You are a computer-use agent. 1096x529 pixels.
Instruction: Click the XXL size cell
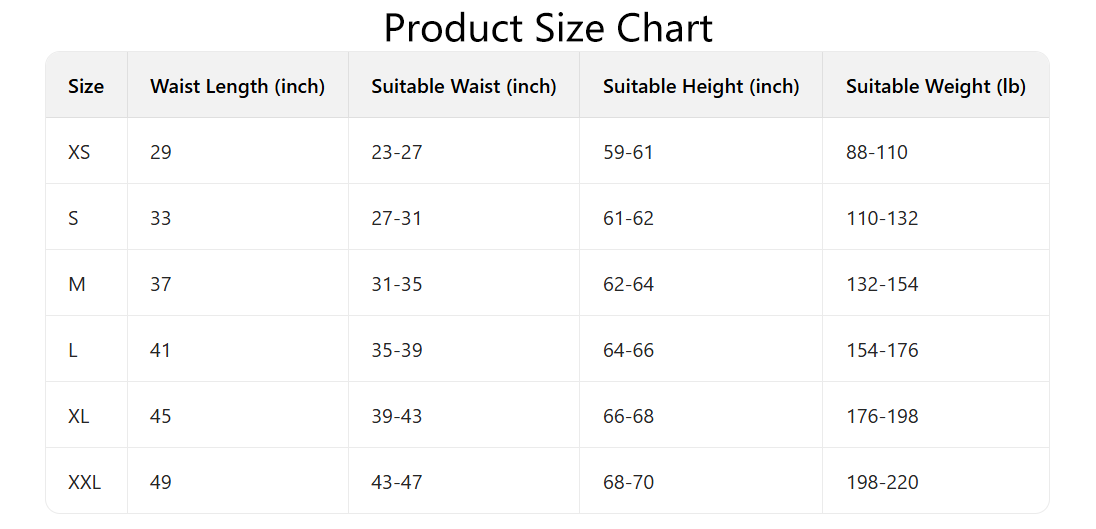point(84,483)
